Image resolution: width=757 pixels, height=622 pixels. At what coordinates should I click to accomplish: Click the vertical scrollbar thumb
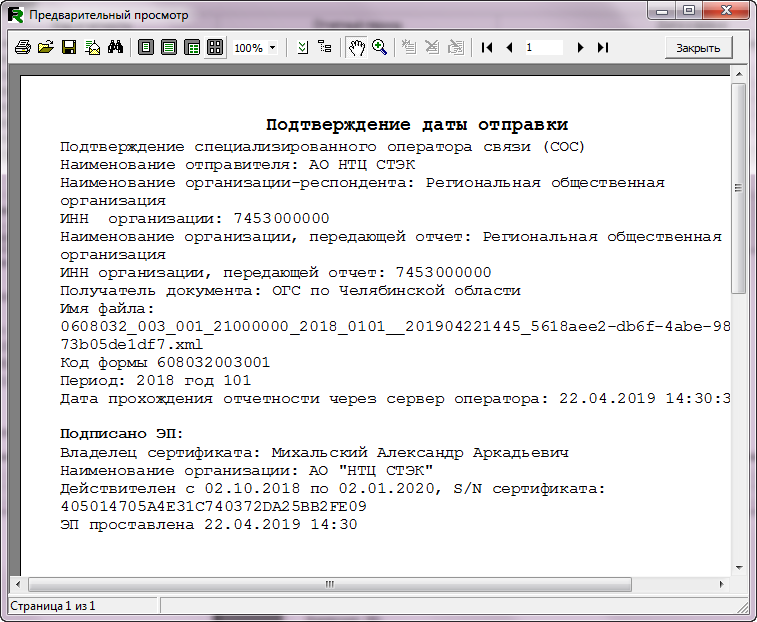[738, 188]
